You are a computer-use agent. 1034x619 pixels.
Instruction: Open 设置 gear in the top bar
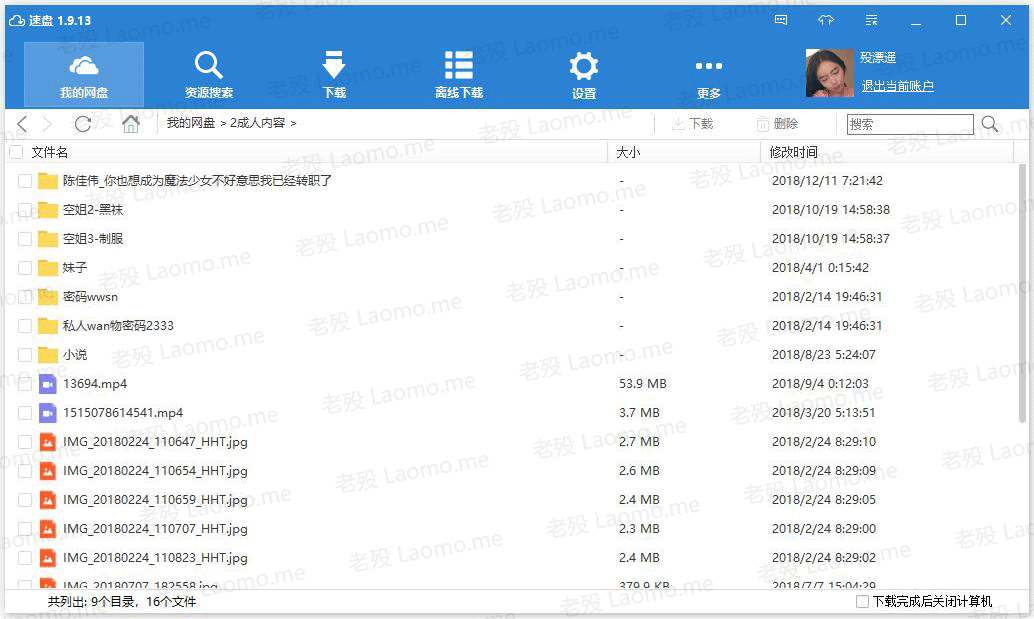click(584, 74)
